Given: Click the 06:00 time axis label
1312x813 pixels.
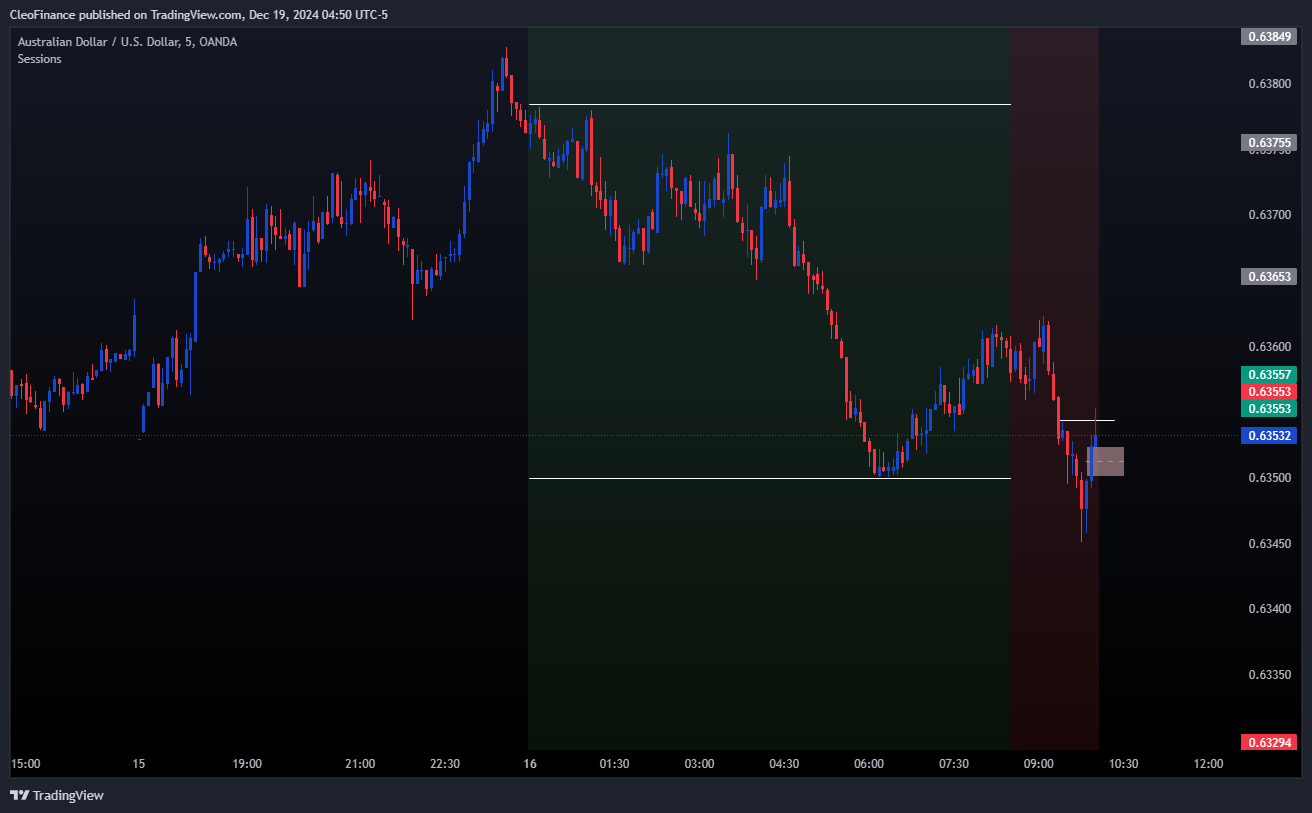Looking at the screenshot, I should [x=869, y=764].
